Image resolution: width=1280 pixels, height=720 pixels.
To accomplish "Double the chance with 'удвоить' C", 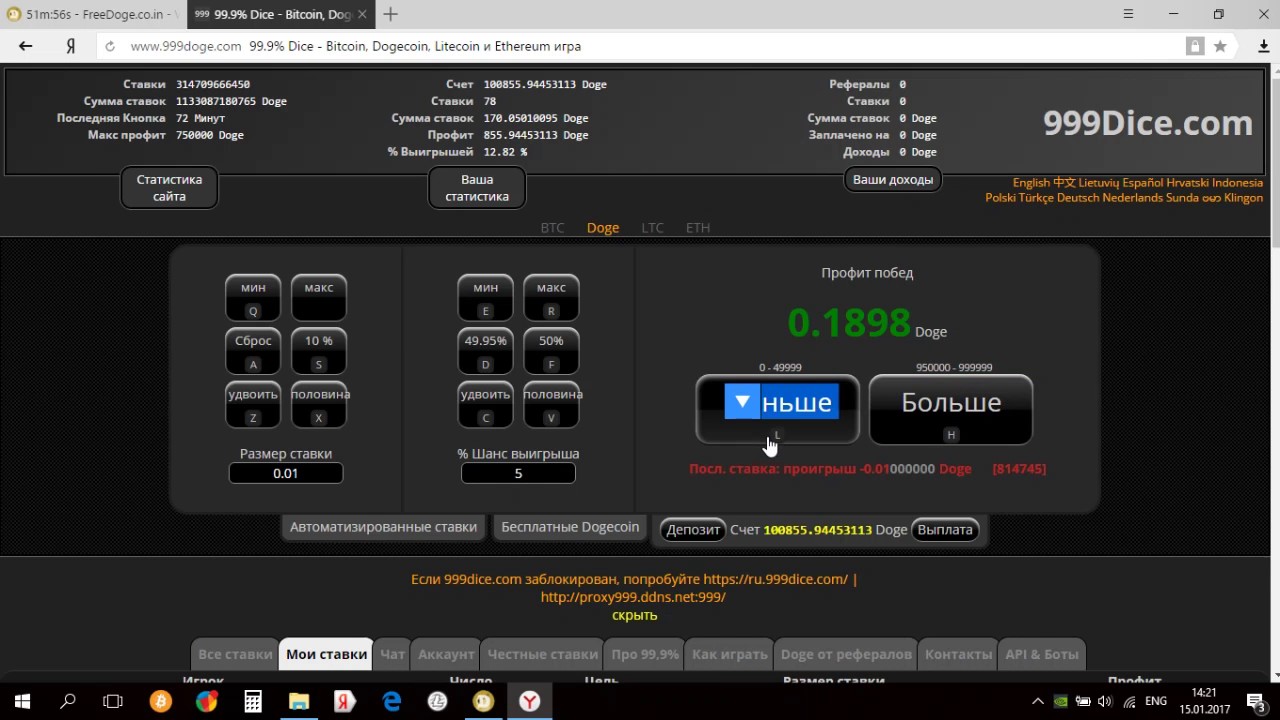I will pyautogui.click(x=485, y=404).
